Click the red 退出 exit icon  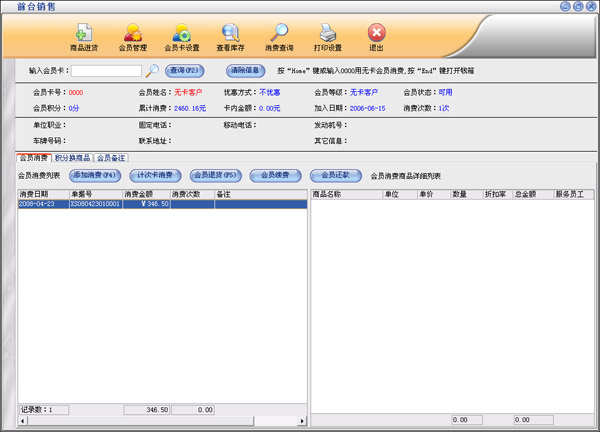[x=376, y=36]
